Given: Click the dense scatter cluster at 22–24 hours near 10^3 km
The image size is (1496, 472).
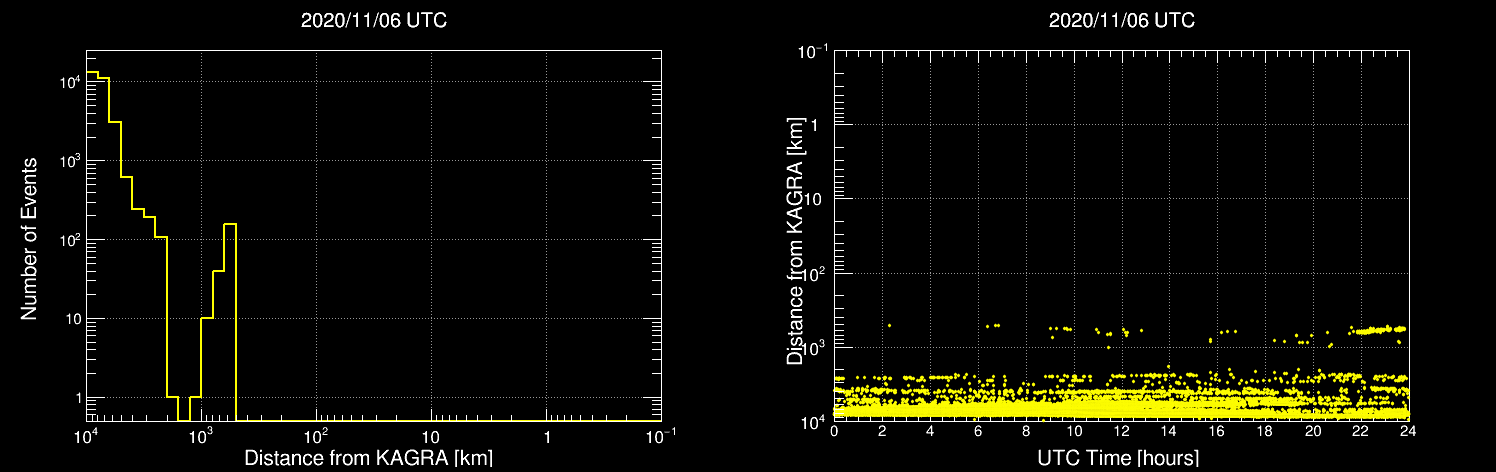Looking at the screenshot, I should [1378, 329].
